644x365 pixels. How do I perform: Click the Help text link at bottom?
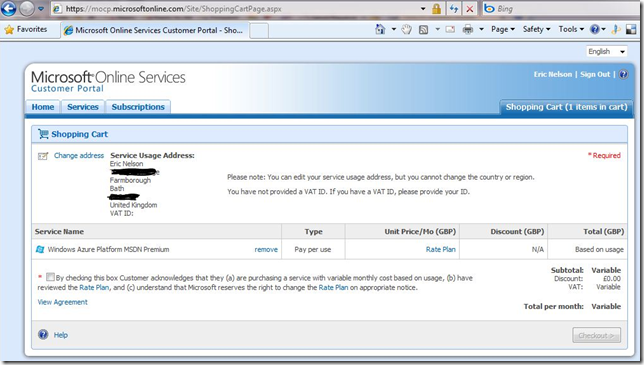(61, 335)
